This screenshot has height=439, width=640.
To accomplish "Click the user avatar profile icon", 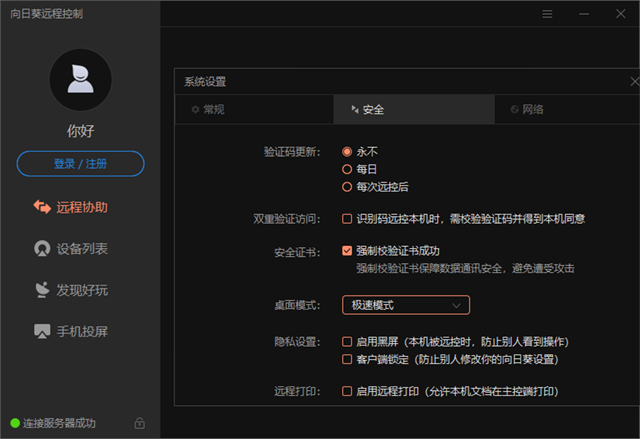I will pyautogui.click(x=80, y=80).
